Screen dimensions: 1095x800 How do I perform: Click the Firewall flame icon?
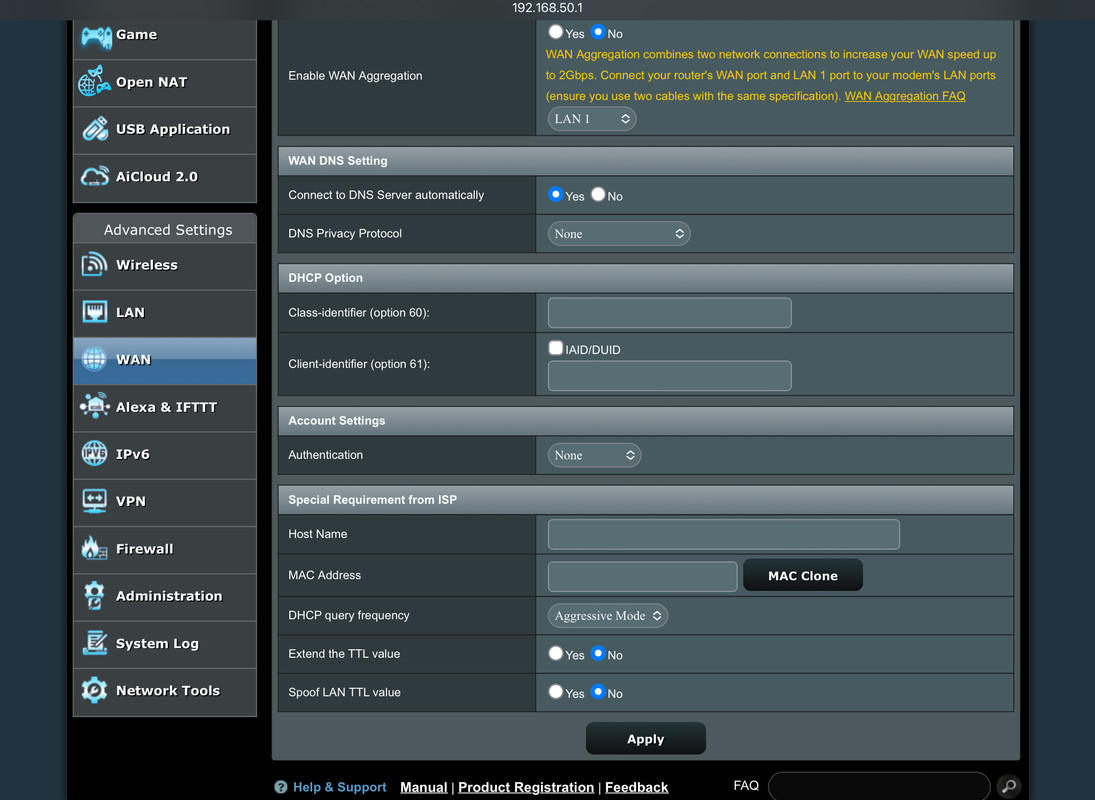click(94, 548)
